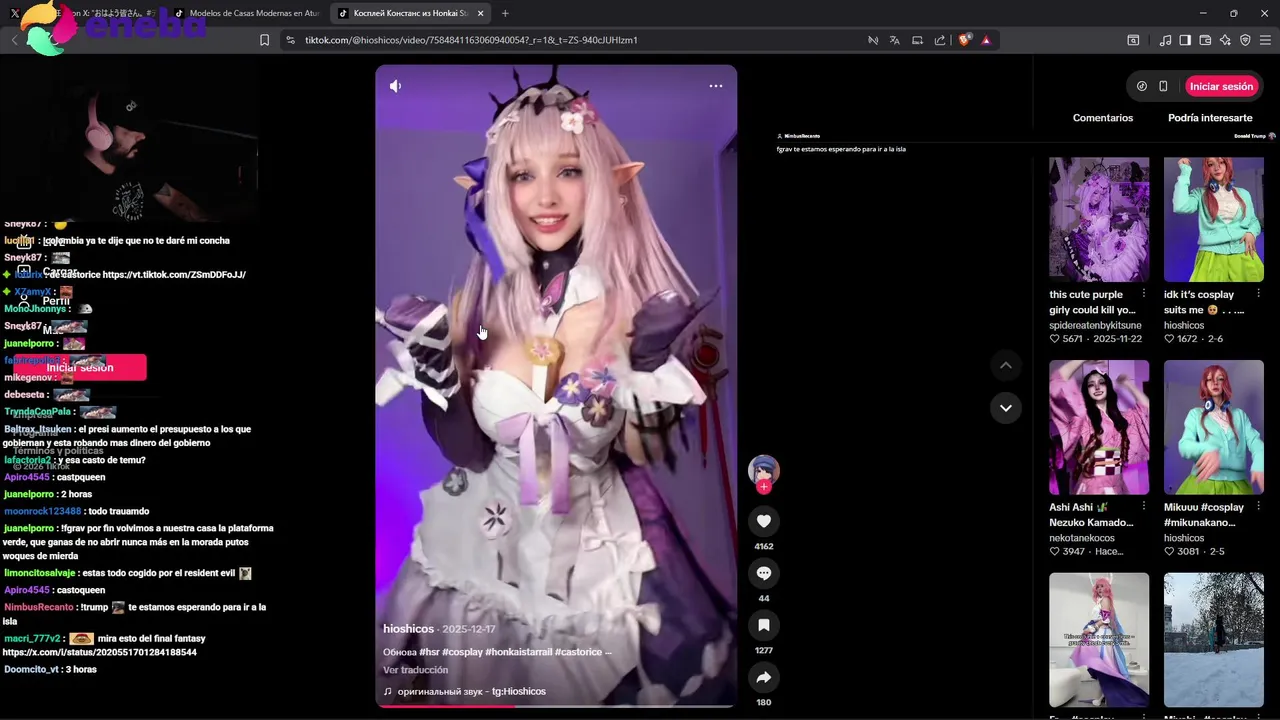Open the #hsr hashtag

click(x=428, y=652)
